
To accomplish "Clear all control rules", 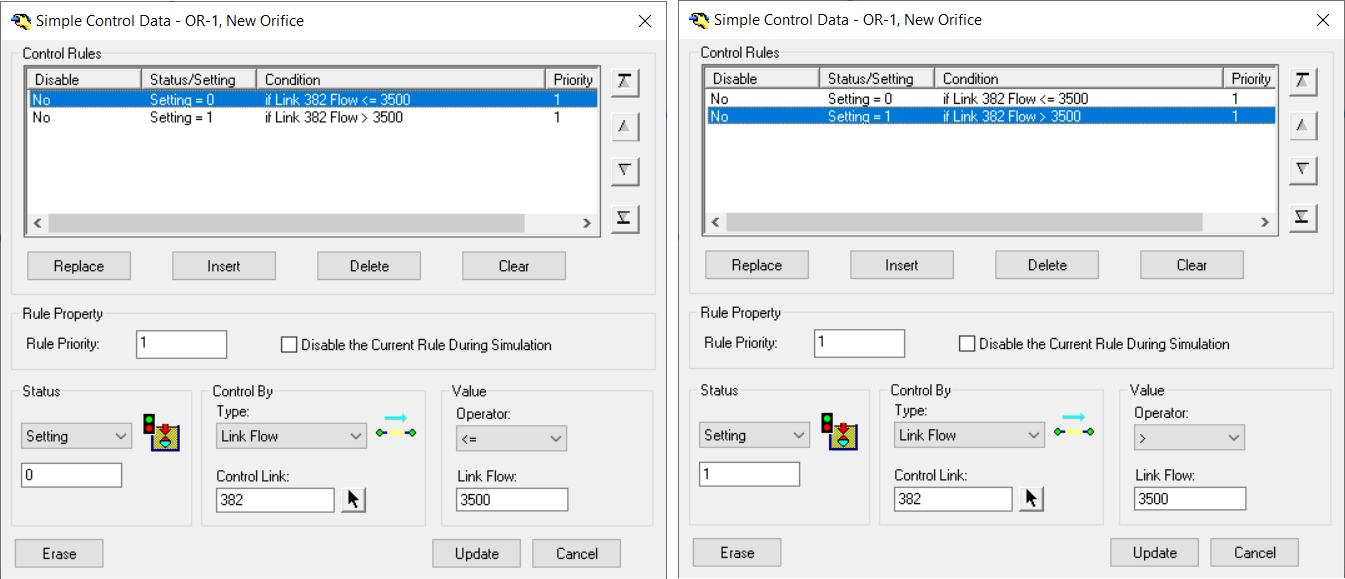I will [513, 265].
